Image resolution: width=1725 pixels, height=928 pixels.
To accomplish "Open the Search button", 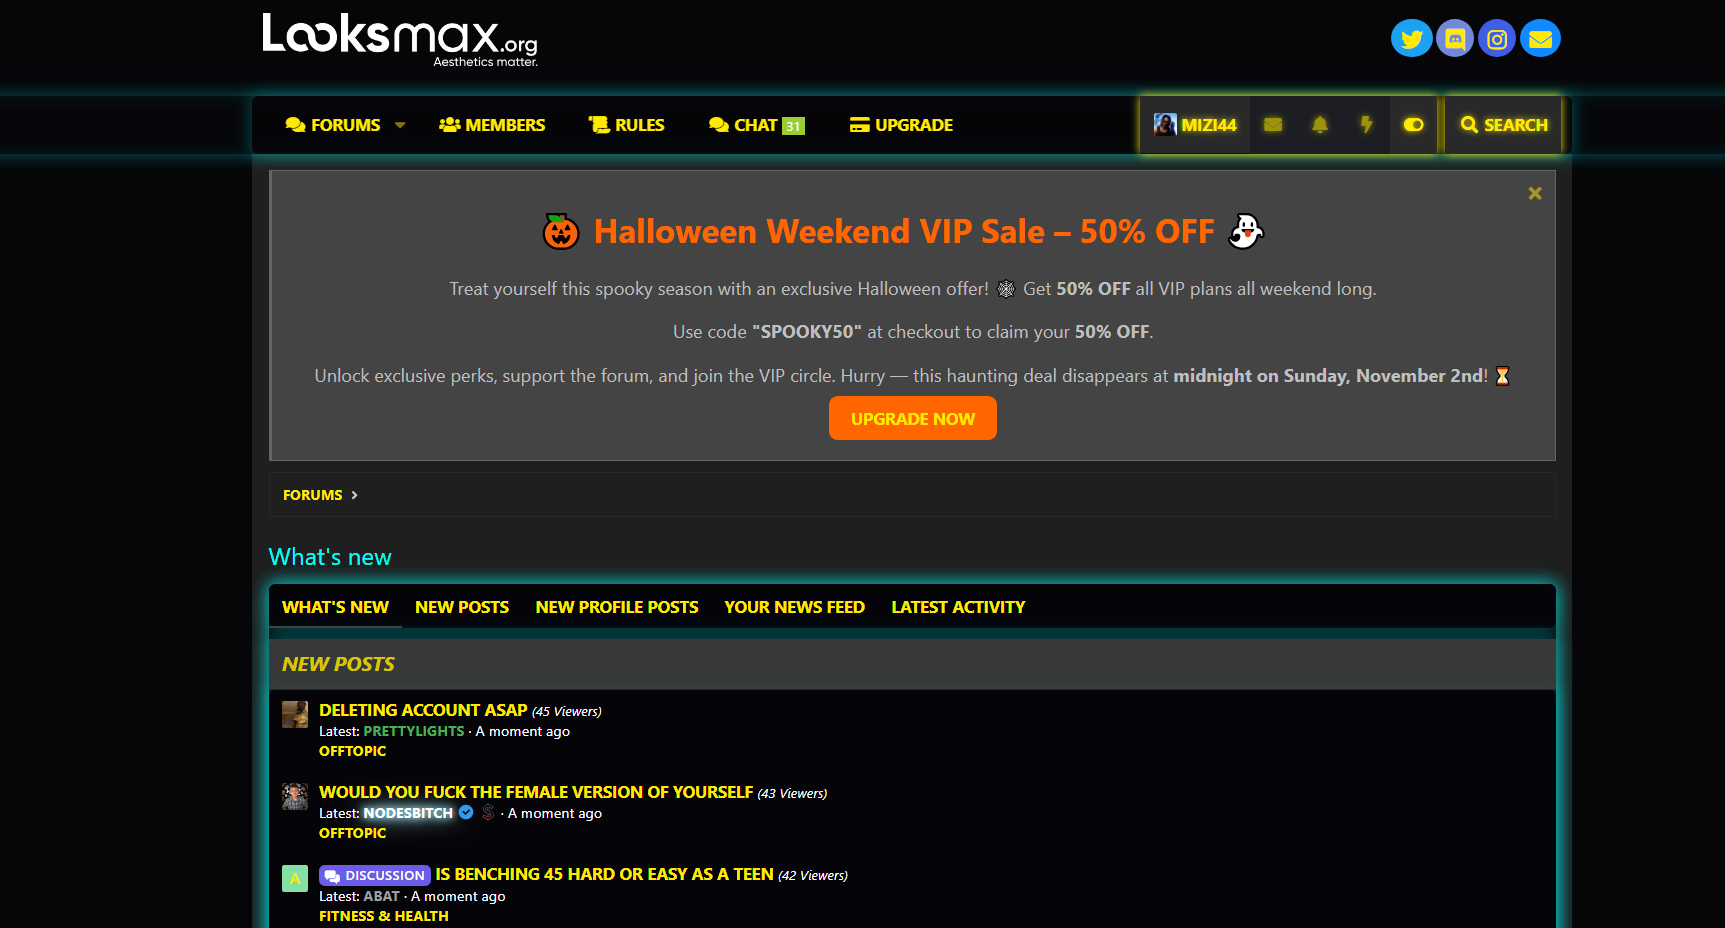I will point(1503,125).
